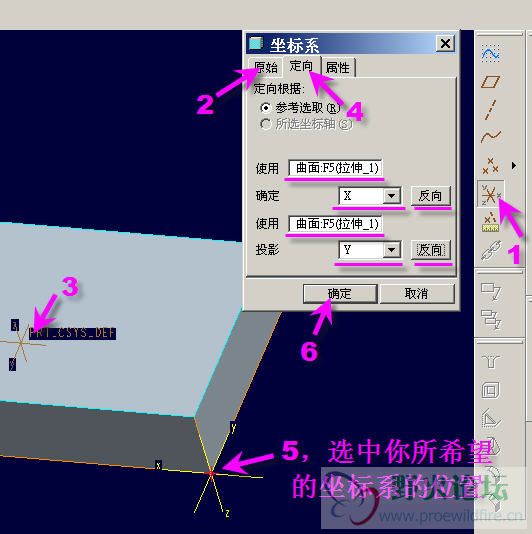Switch to the 原始 tab
532x534 pixels.
[266, 67]
